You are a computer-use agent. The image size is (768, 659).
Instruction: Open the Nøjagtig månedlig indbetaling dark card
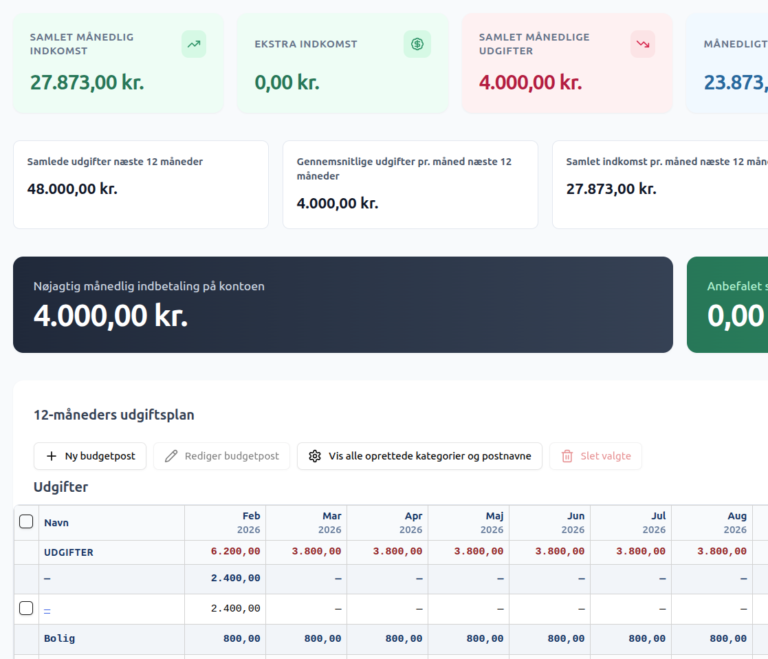tap(343, 305)
